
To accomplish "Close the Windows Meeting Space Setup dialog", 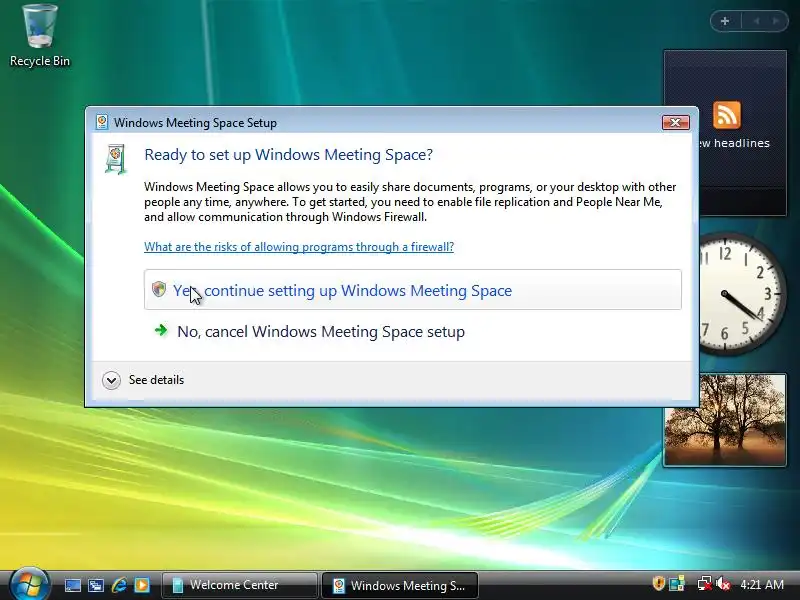I will (x=676, y=122).
